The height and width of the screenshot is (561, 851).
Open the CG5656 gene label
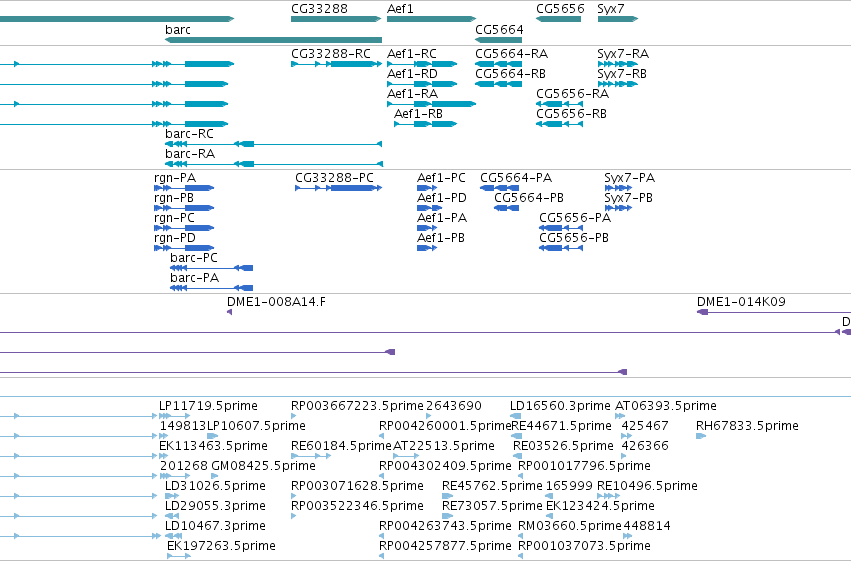(560, 9)
